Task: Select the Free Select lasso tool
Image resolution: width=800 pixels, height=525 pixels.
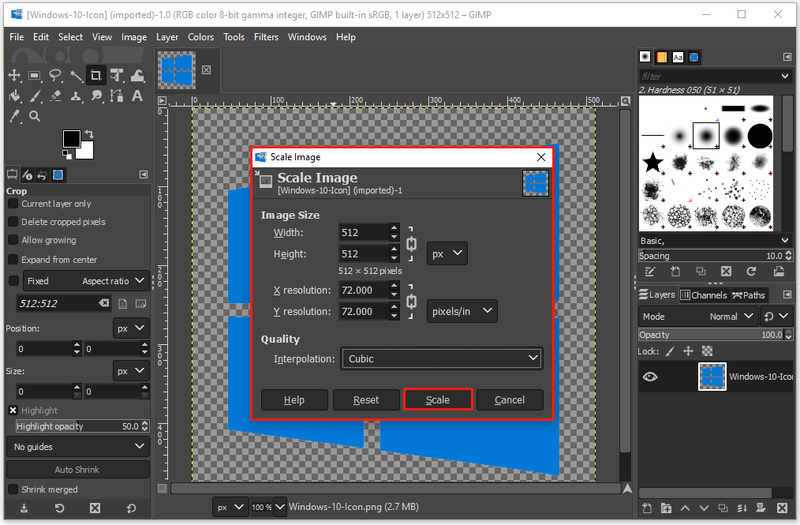Action: (55, 76)
